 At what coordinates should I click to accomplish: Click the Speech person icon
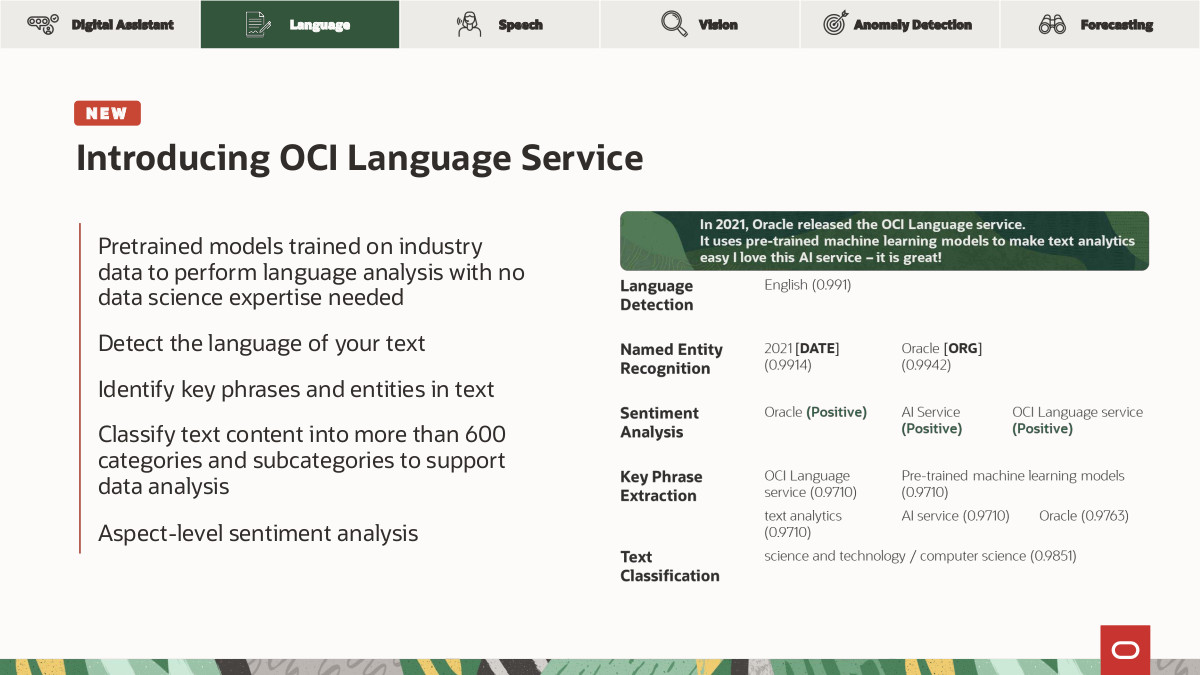pos(468,24)
